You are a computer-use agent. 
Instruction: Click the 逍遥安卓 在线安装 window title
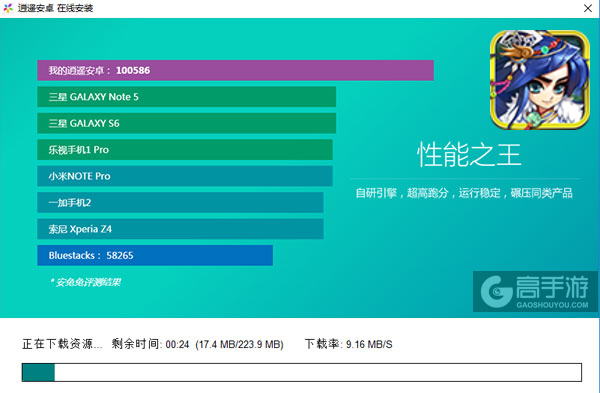[55, 8]
